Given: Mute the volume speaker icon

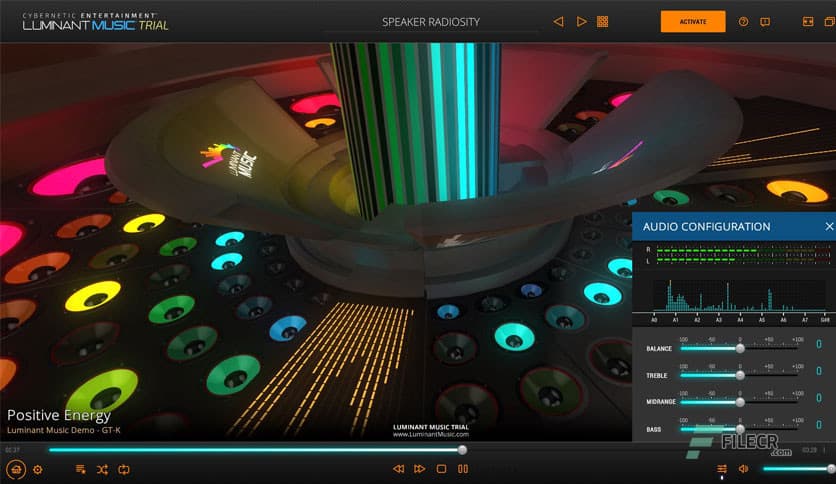Looking at the screenshot, I should (744, 469).
